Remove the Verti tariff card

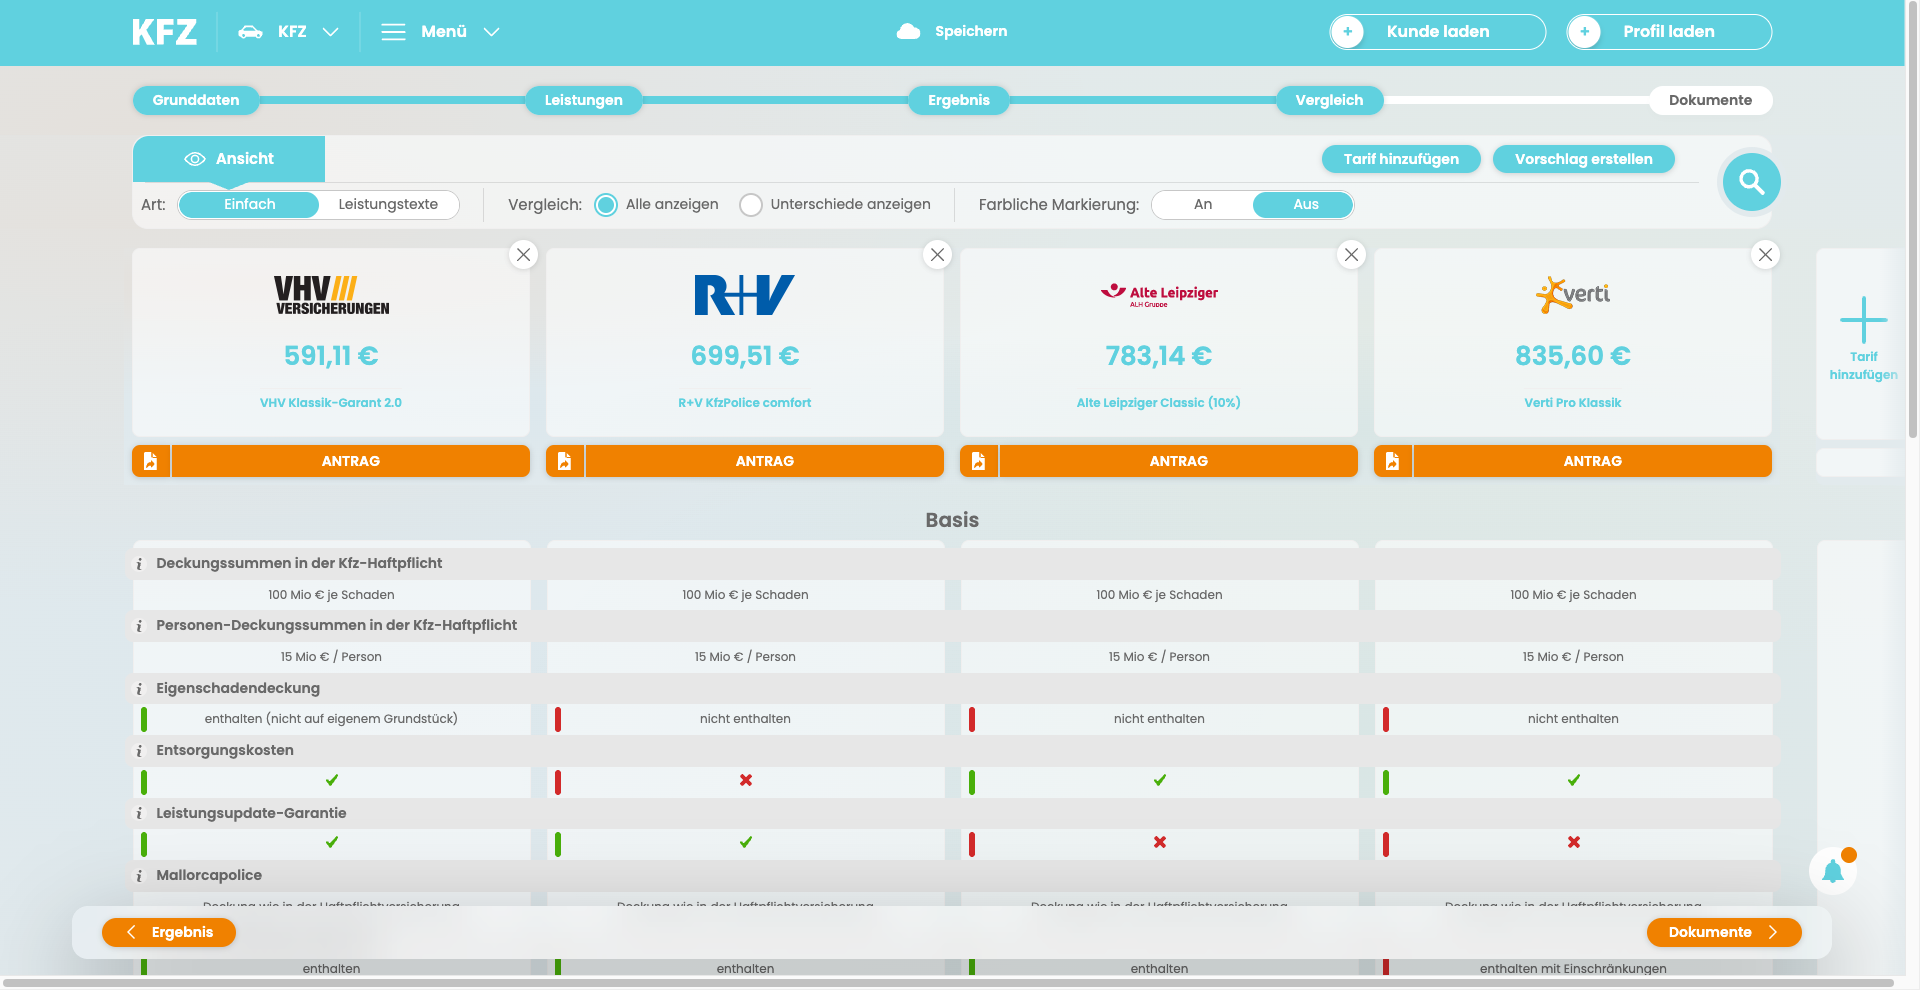click(1765, 254)
